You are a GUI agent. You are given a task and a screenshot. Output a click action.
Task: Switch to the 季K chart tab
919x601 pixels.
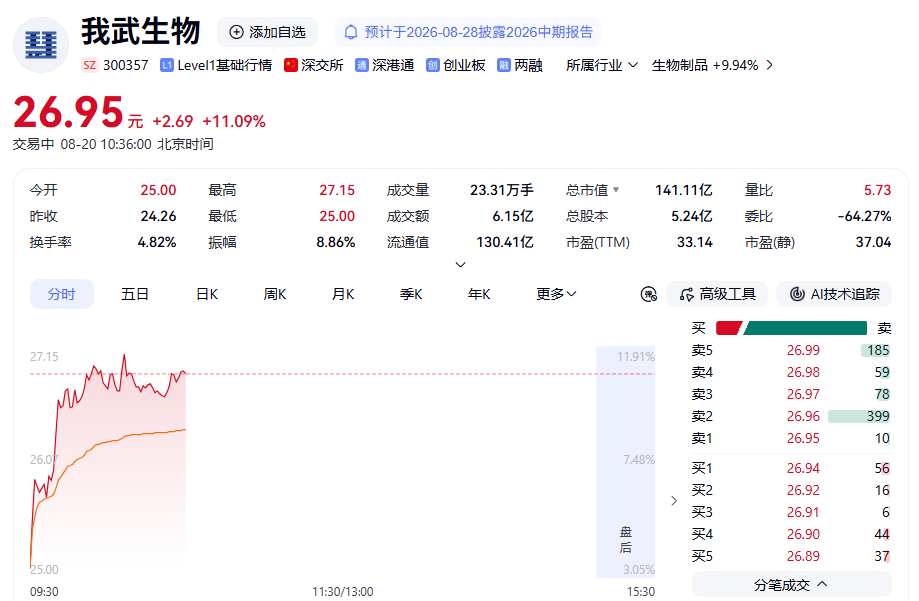pyautogui.click(x=411, y=294)
